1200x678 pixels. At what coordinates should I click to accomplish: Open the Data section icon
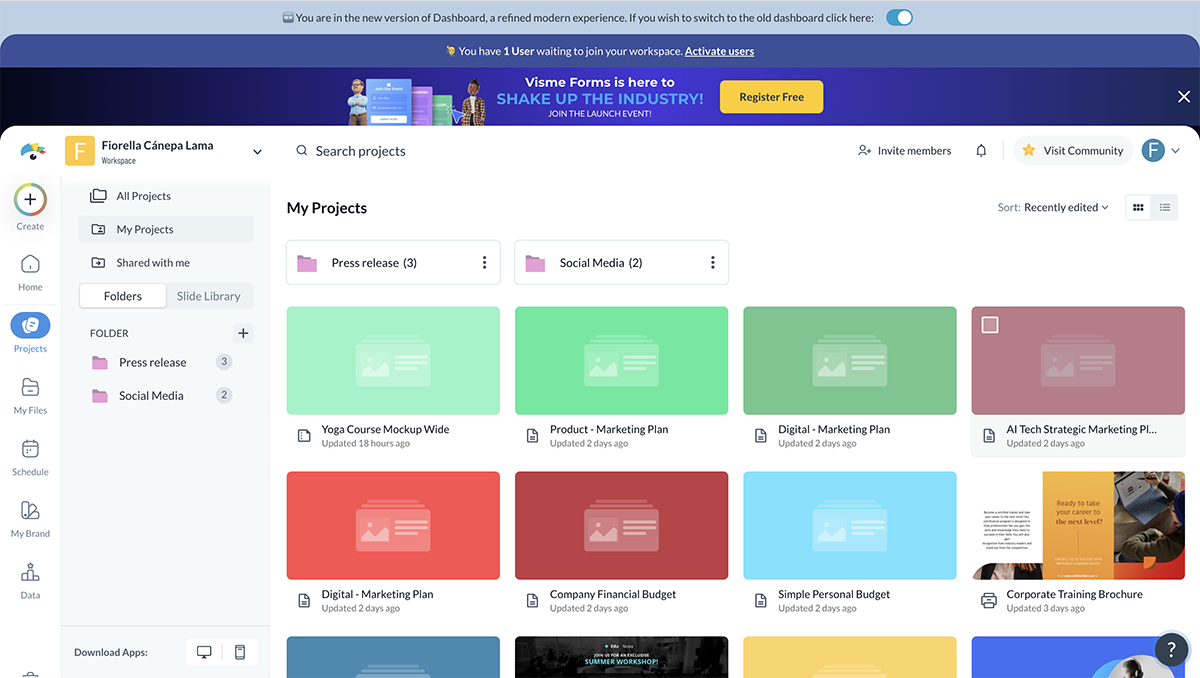click(x=30, y=573)
